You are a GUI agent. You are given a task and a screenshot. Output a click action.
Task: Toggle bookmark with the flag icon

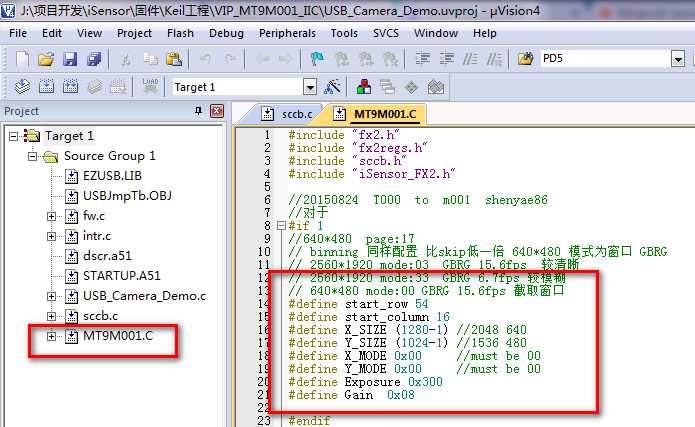[317, 59]
